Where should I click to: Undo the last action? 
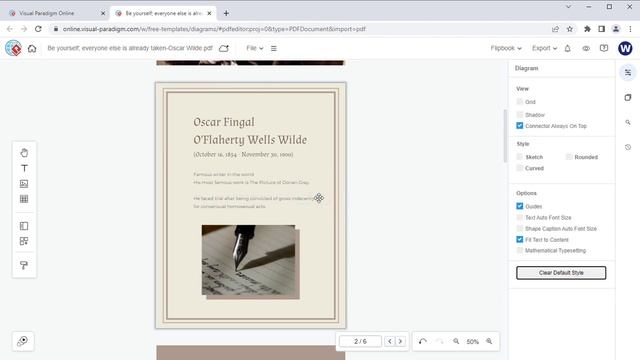(423, 341)
